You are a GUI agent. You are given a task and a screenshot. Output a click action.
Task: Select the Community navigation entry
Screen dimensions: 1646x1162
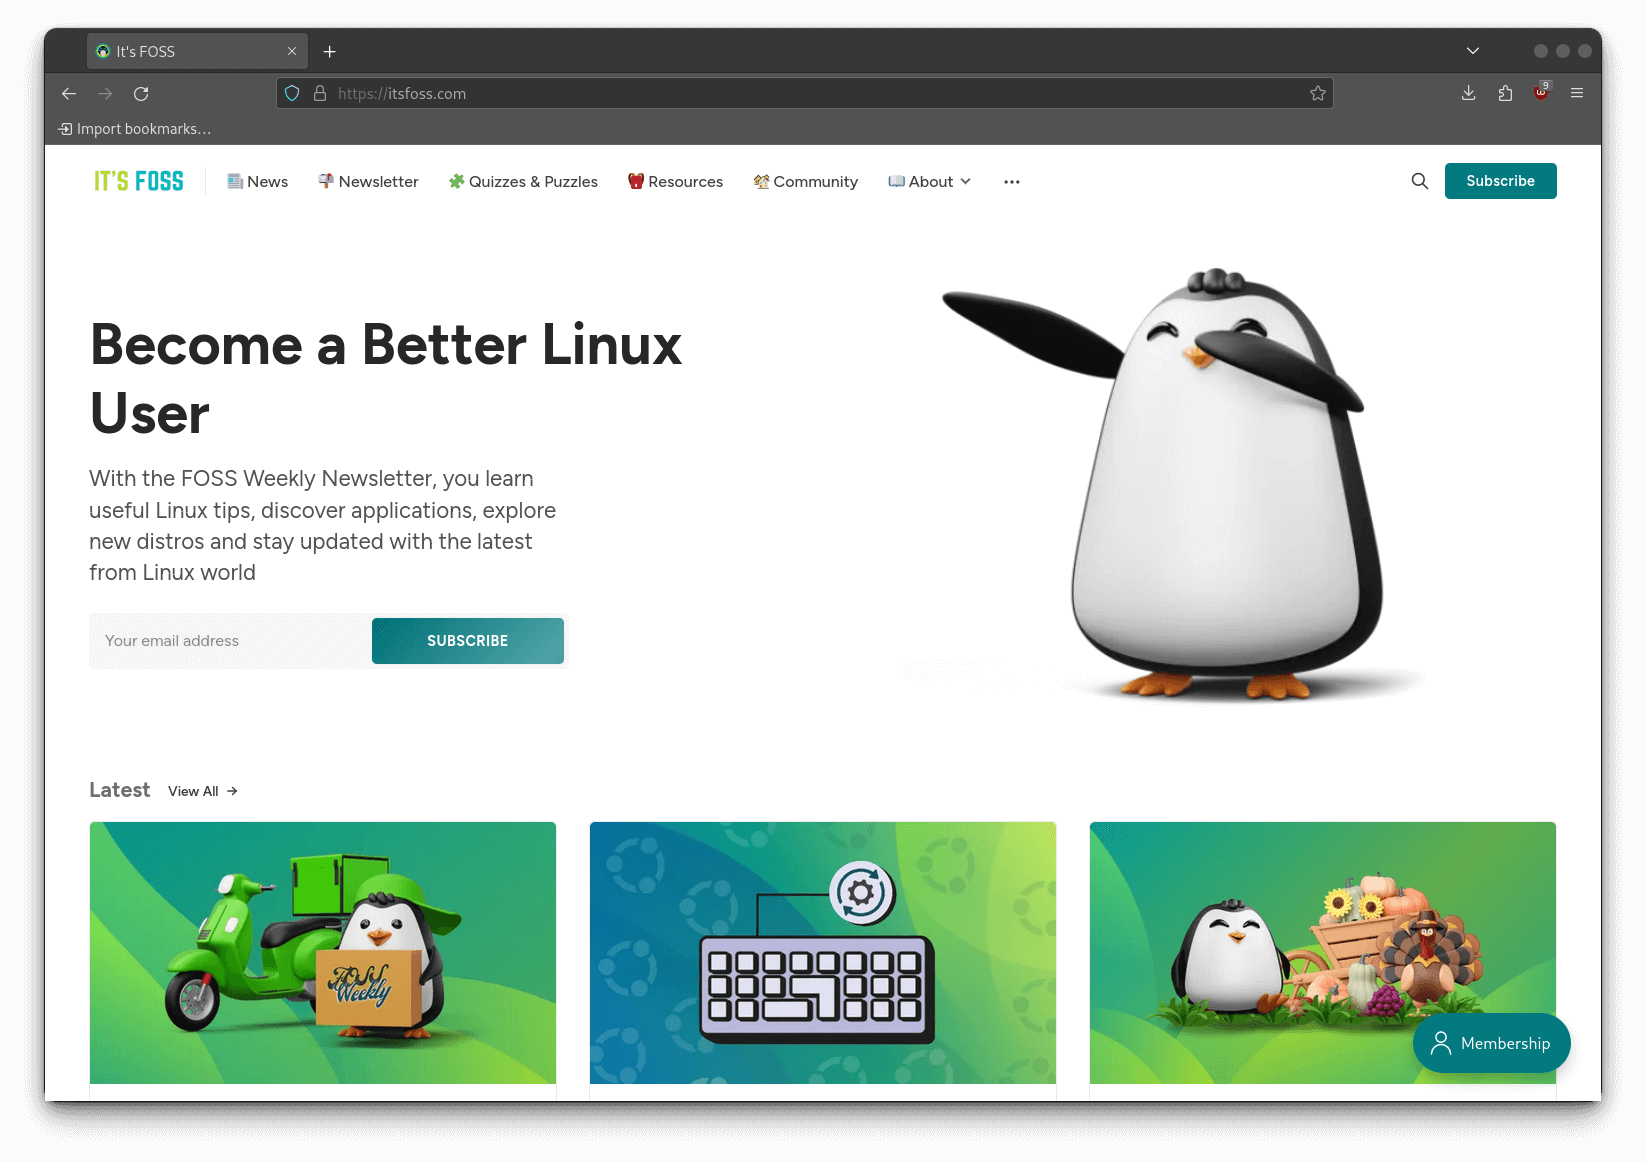coord(806,181)
